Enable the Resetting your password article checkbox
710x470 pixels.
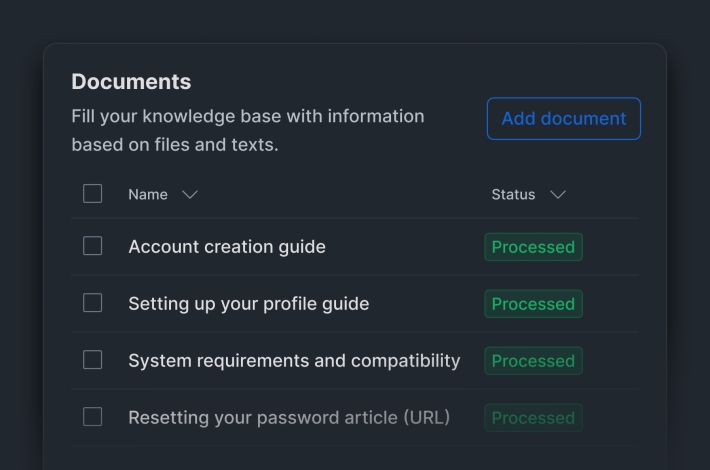[x=93, y=417]
